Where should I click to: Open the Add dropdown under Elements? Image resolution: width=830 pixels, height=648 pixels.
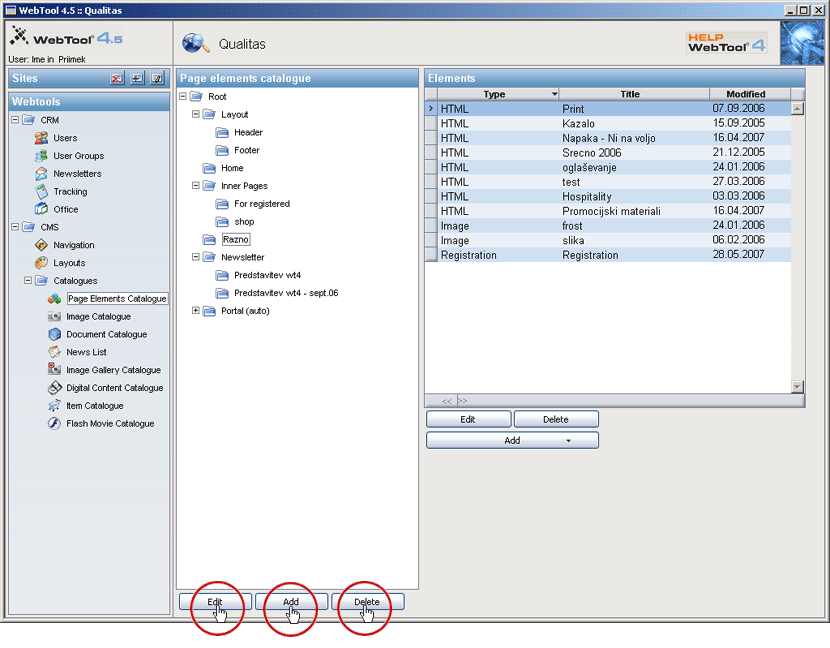(x=512, y=440)
